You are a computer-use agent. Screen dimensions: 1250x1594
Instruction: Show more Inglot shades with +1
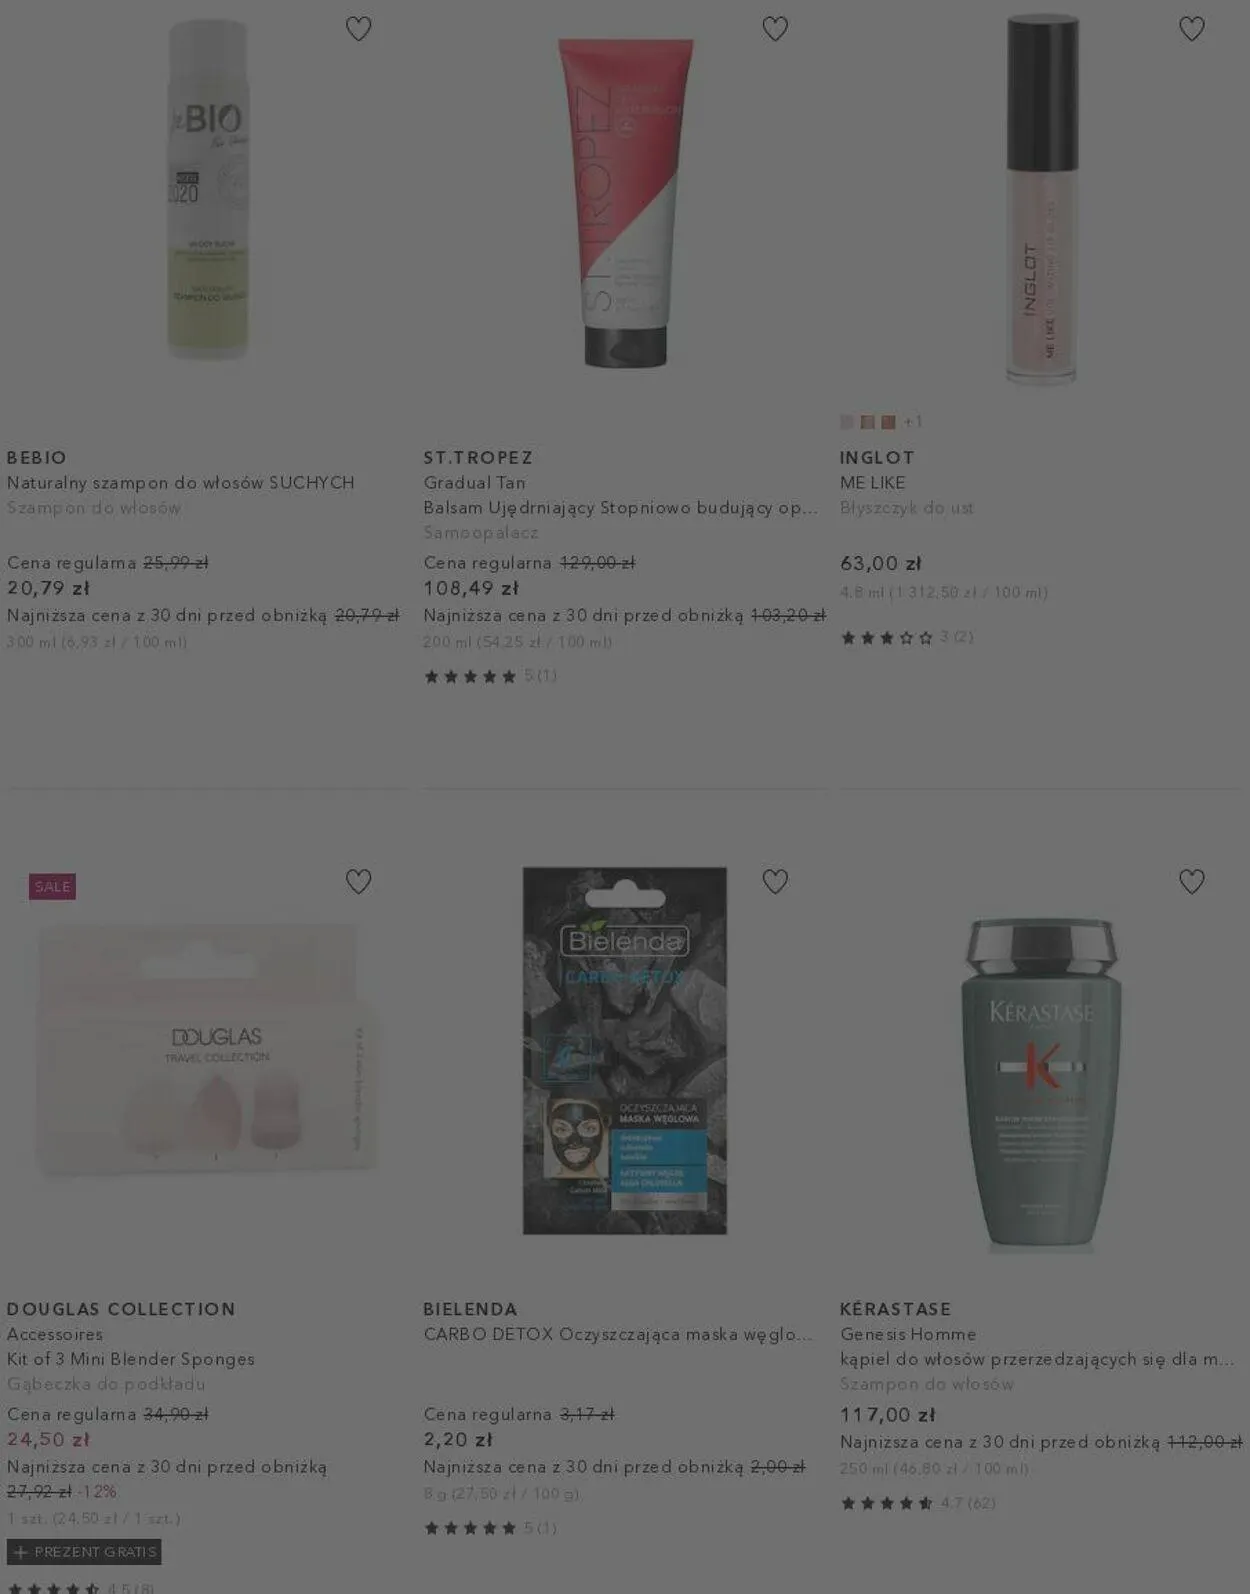913,422
